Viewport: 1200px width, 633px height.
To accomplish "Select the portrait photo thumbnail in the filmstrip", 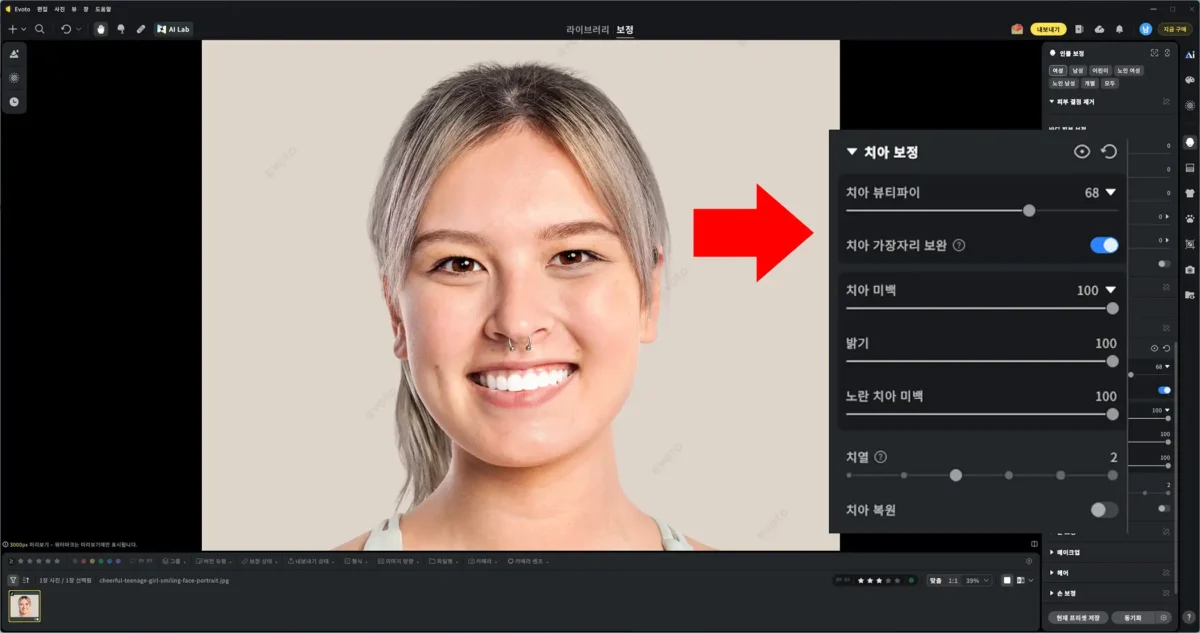I will coord(27,605).
